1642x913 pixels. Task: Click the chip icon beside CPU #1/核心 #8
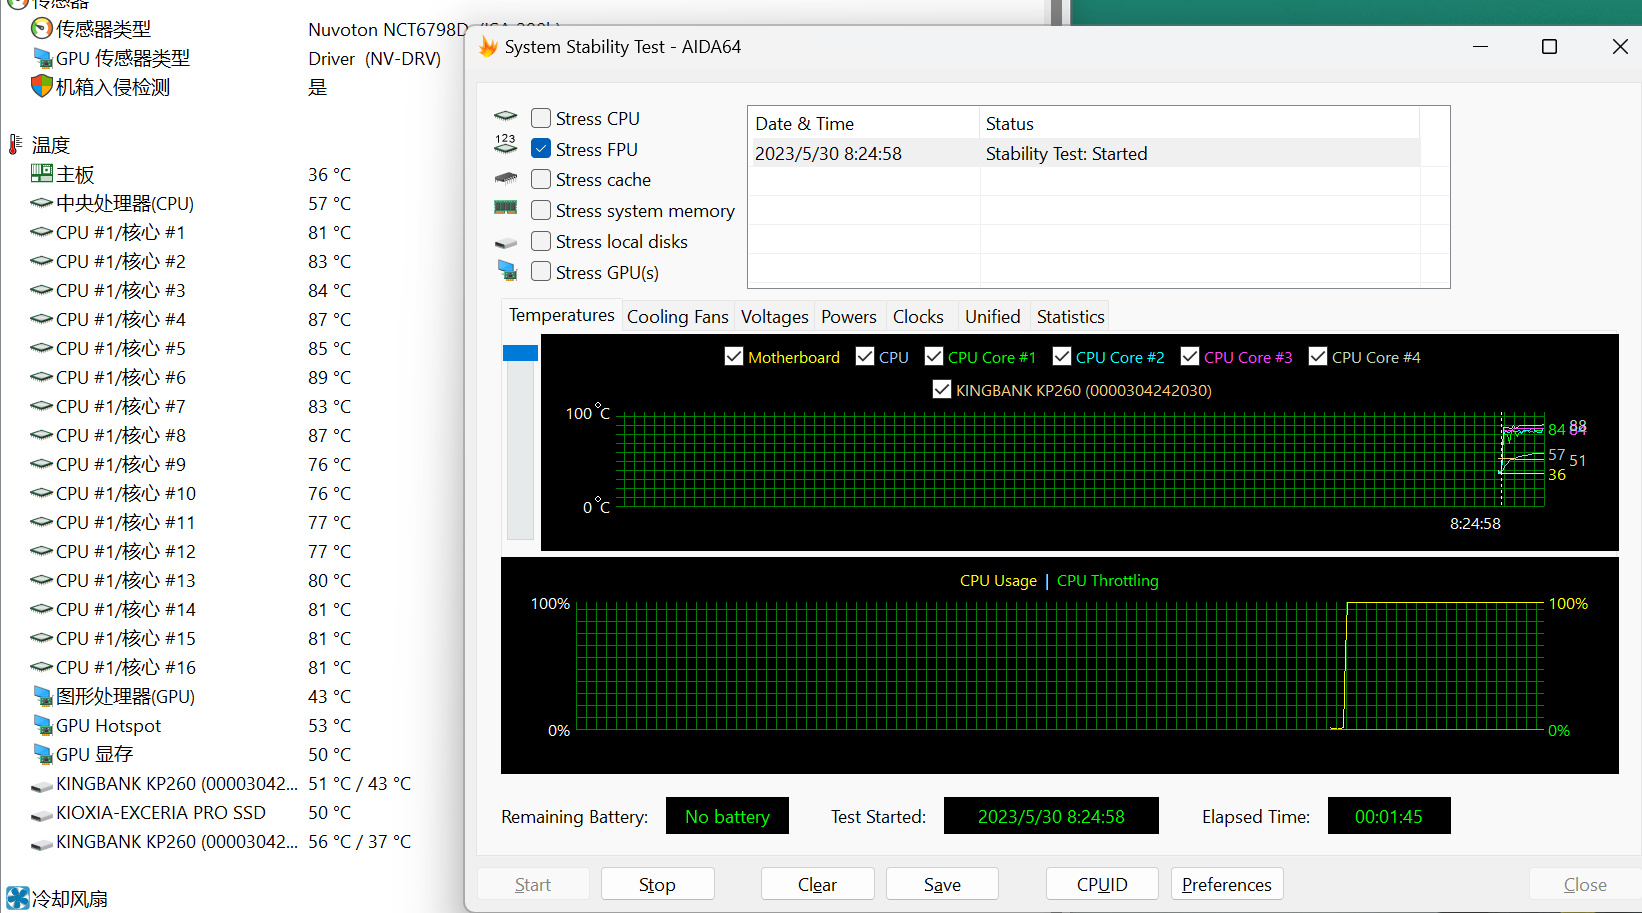(42, 435)
